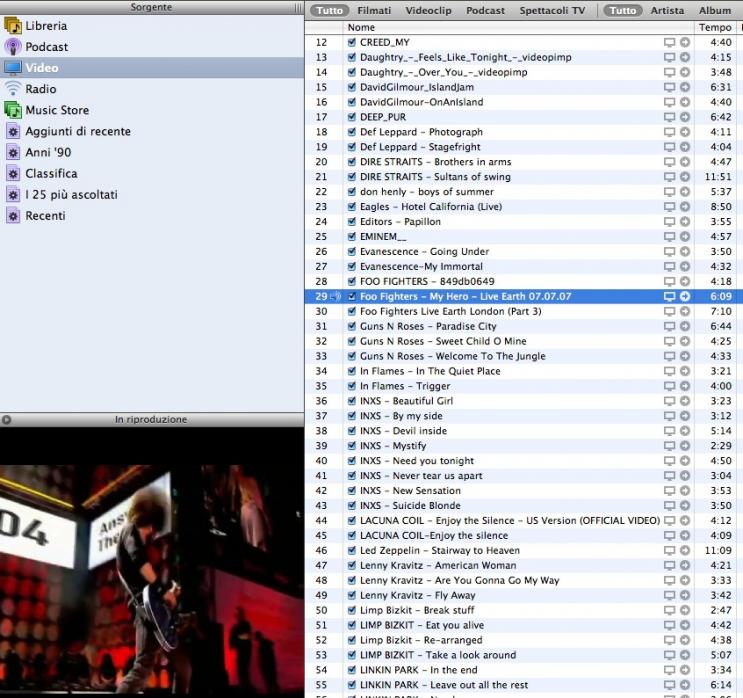This screenshot has height=698, width=743.
Task: Click the arrow icon on the CREED_MY row
Action: click(x=685, y=42)
